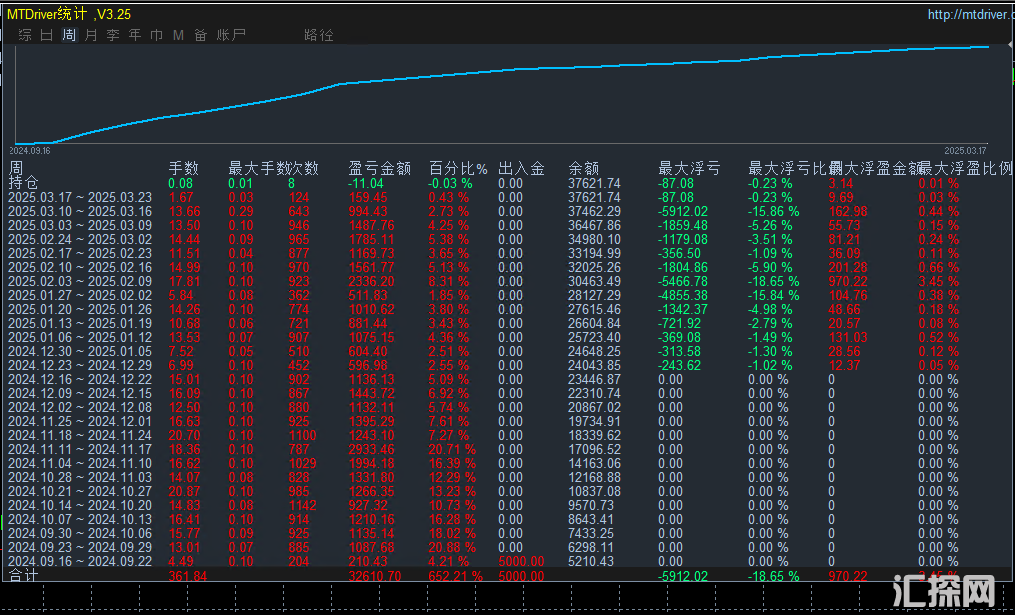The width and height of the screenshot is (1015, 615).
Task: Open the 备 notes tab
Action: pyautogui.click(x=201, y=35)
